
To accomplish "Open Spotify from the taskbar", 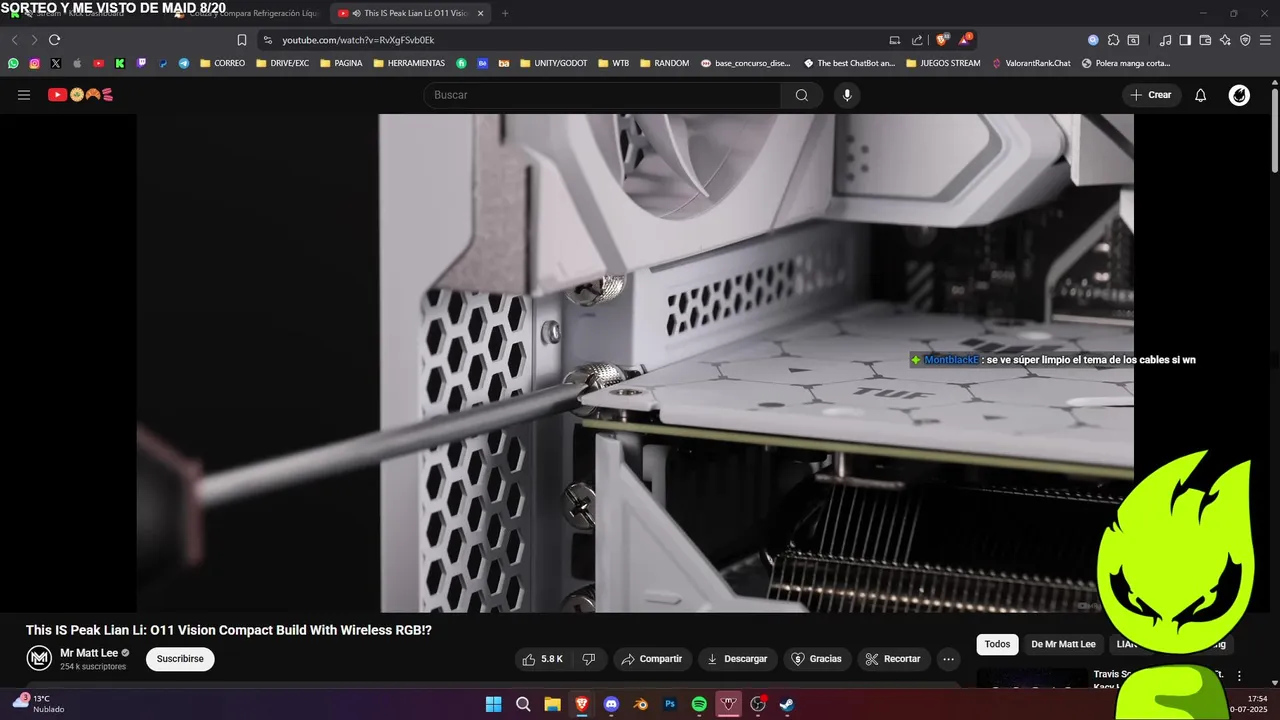I will point(699,704).
